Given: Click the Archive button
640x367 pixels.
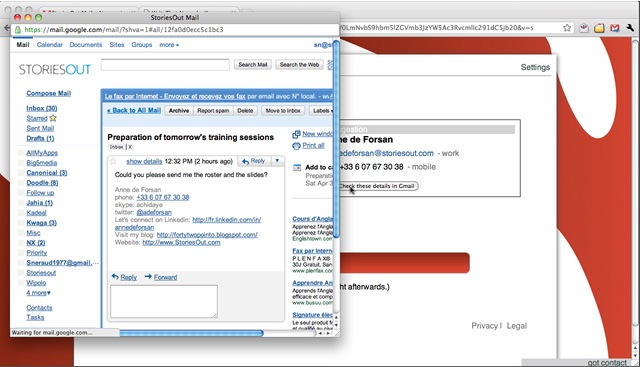Looking at the screenshot, I should tap(179, 111).
